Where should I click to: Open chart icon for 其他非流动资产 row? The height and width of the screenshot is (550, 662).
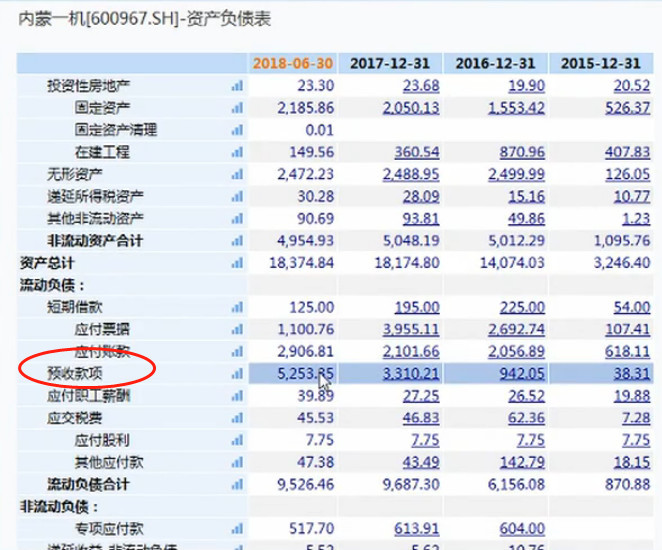[x=237, y=219]
